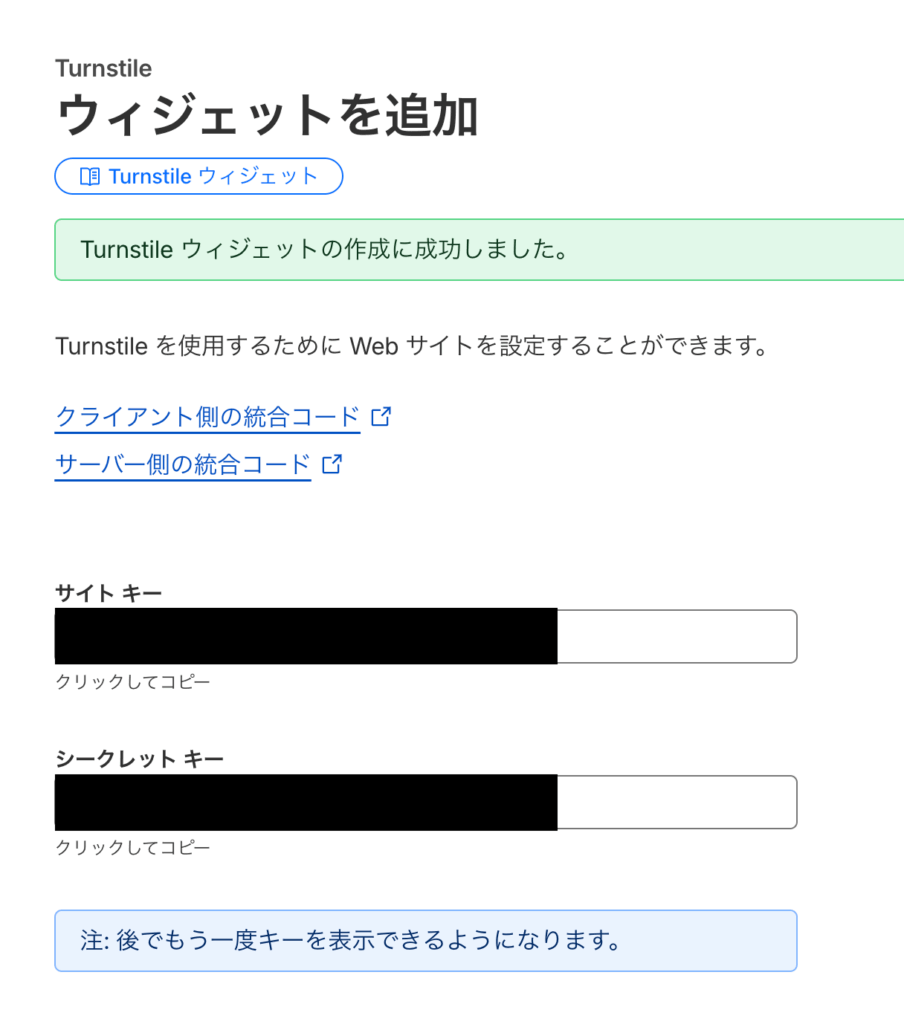Click the ウィジェットを追加 page heading
The height and width of the screenshot is (1024, 904).
pyautogui.click(x=267, y=117)
